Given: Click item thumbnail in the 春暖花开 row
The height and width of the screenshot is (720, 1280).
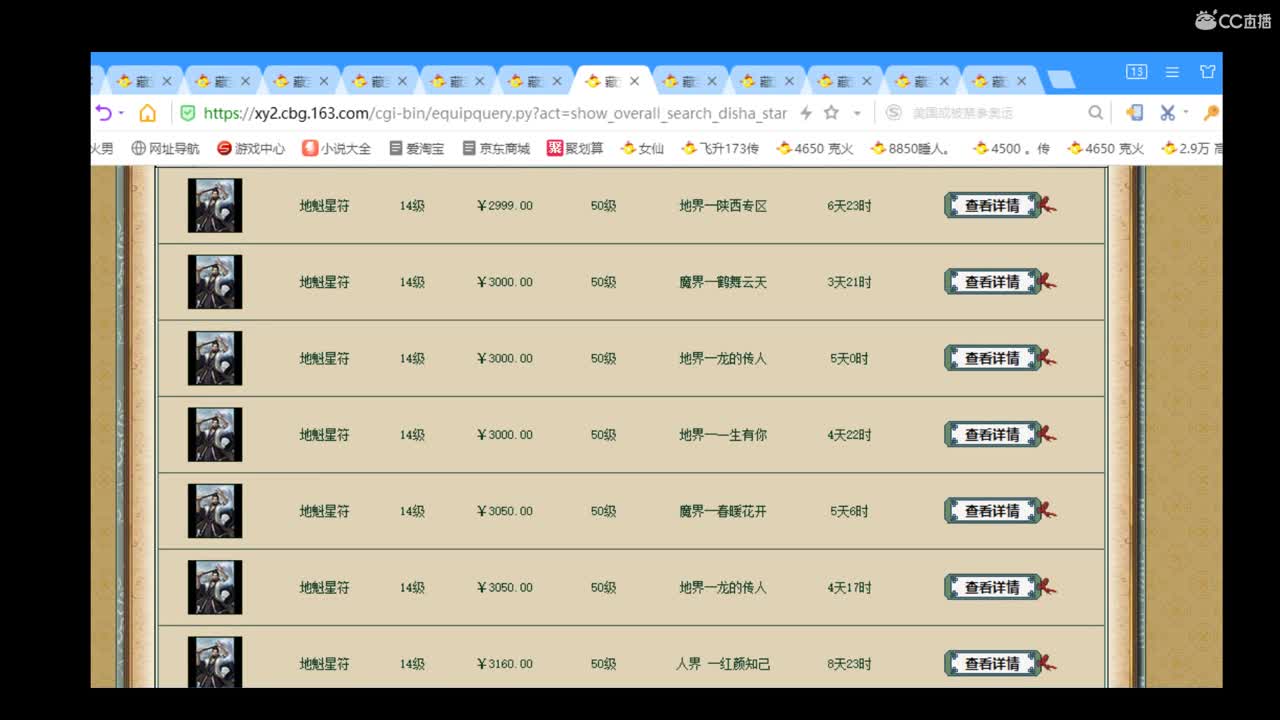Looking at the screenshot, I should click(x=215, y=511).
